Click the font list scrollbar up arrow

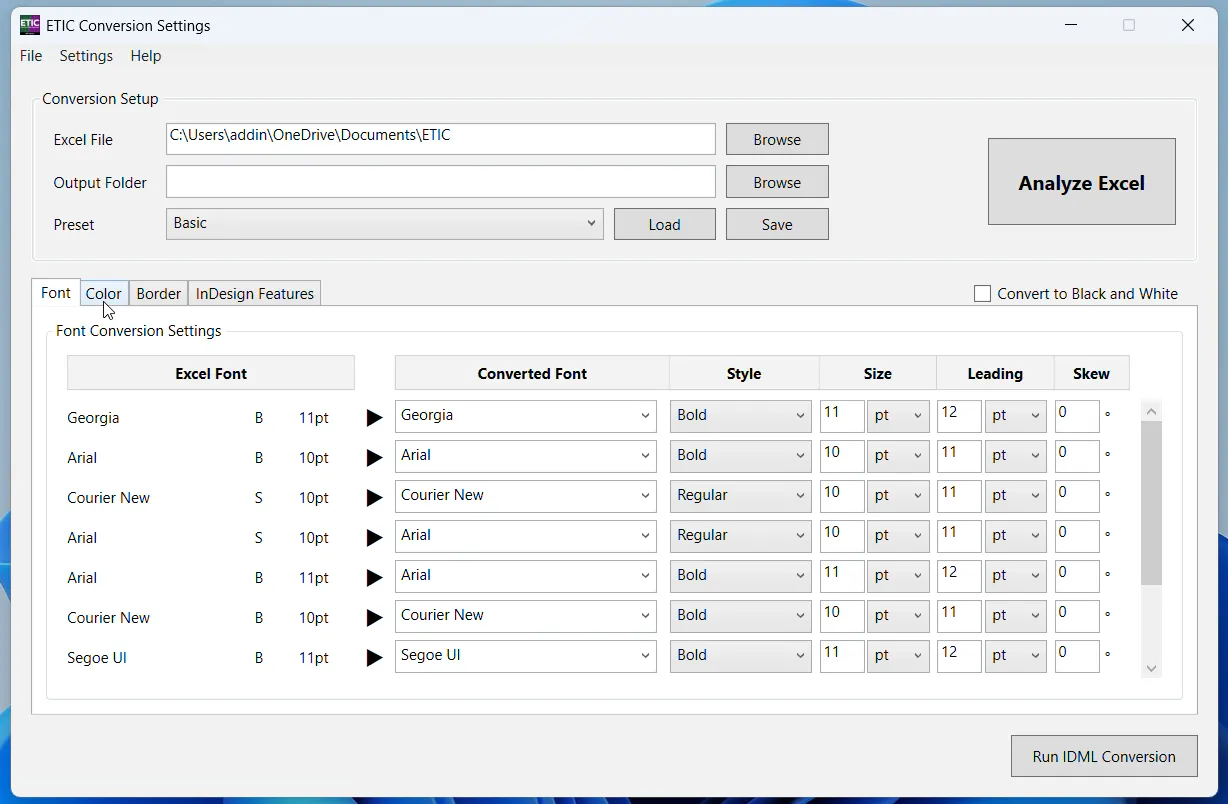coord(1151,411)
